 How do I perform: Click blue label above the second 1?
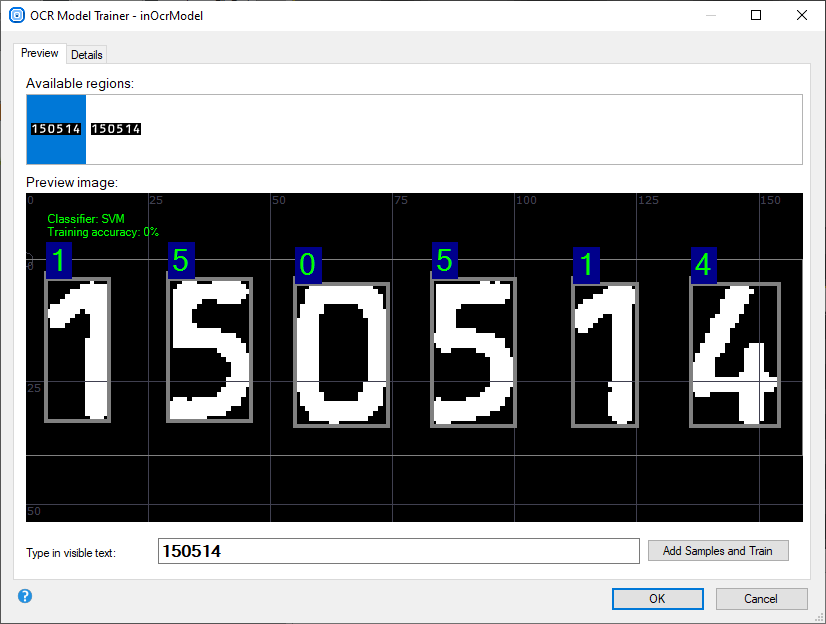[x=587, y=265]
